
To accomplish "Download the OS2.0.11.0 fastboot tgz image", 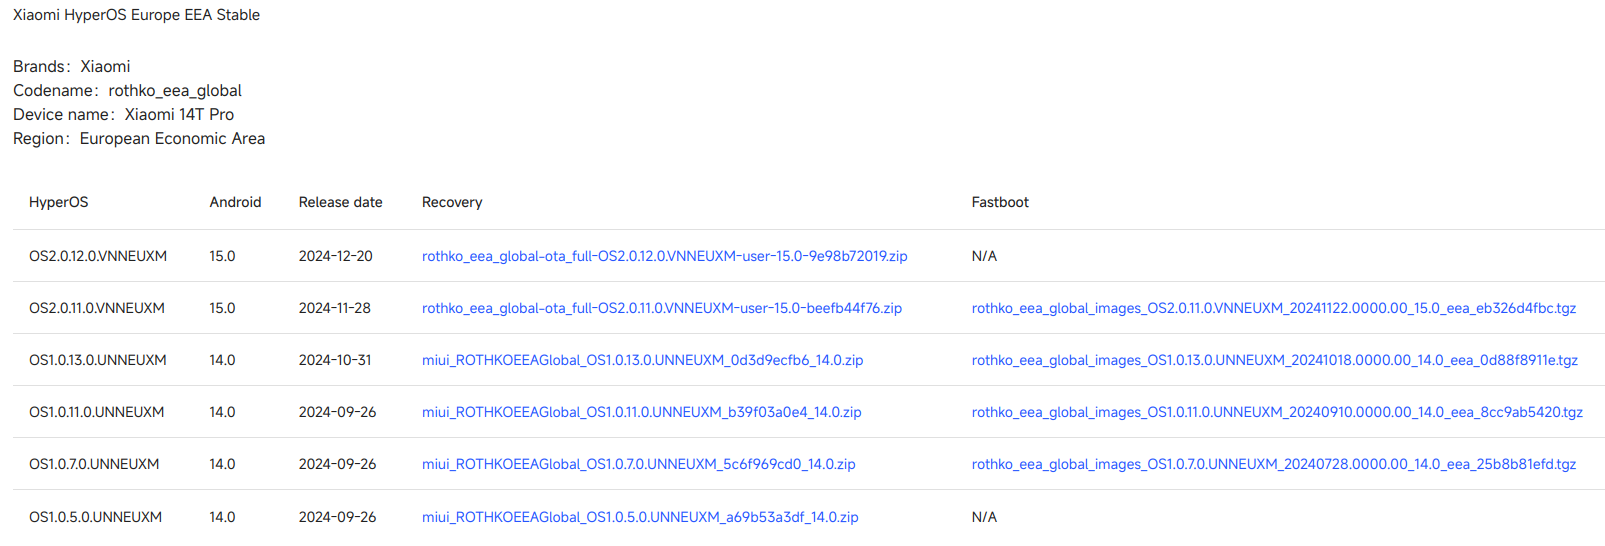I will (1273, 308).
